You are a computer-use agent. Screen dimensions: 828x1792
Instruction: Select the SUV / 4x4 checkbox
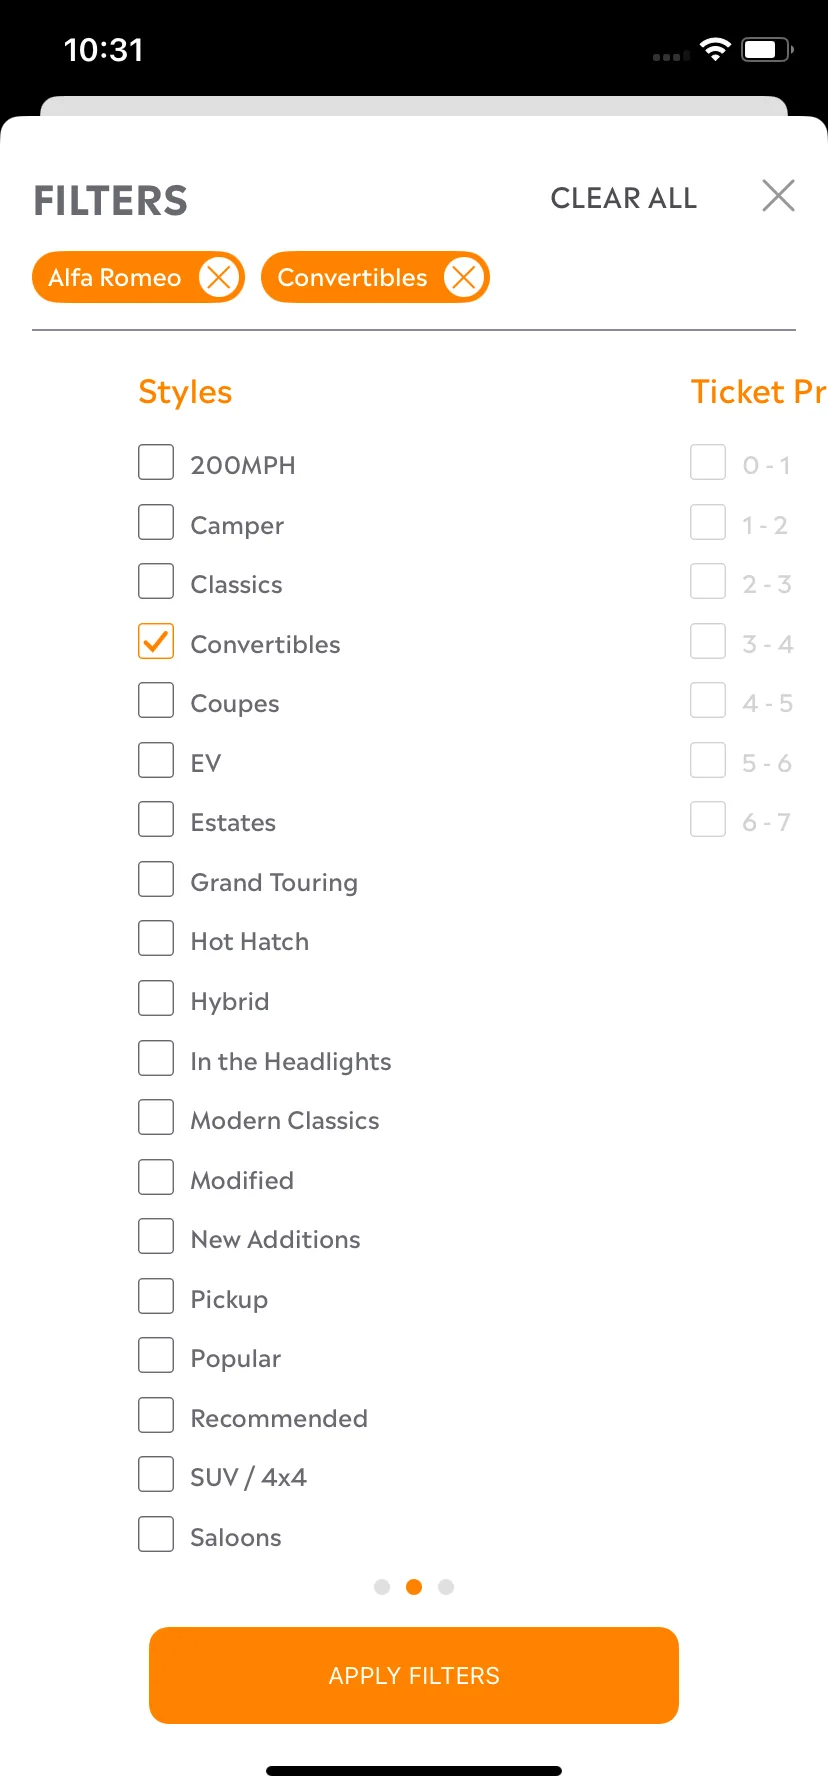point(156,1475)
